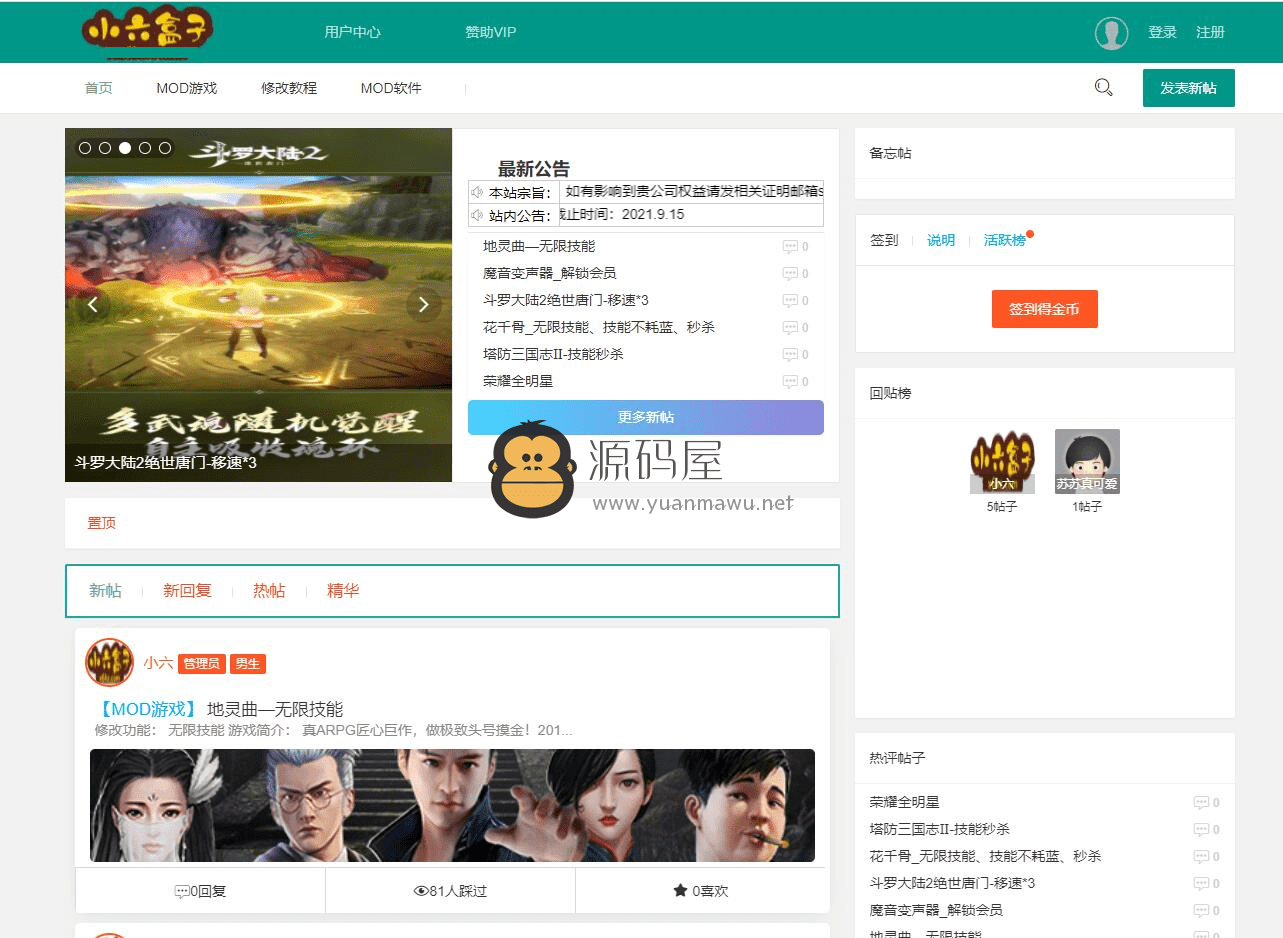Open MOD游戏 navigation item
Image resolution: width=1283 pixels, height=938 pixels.
186,88
